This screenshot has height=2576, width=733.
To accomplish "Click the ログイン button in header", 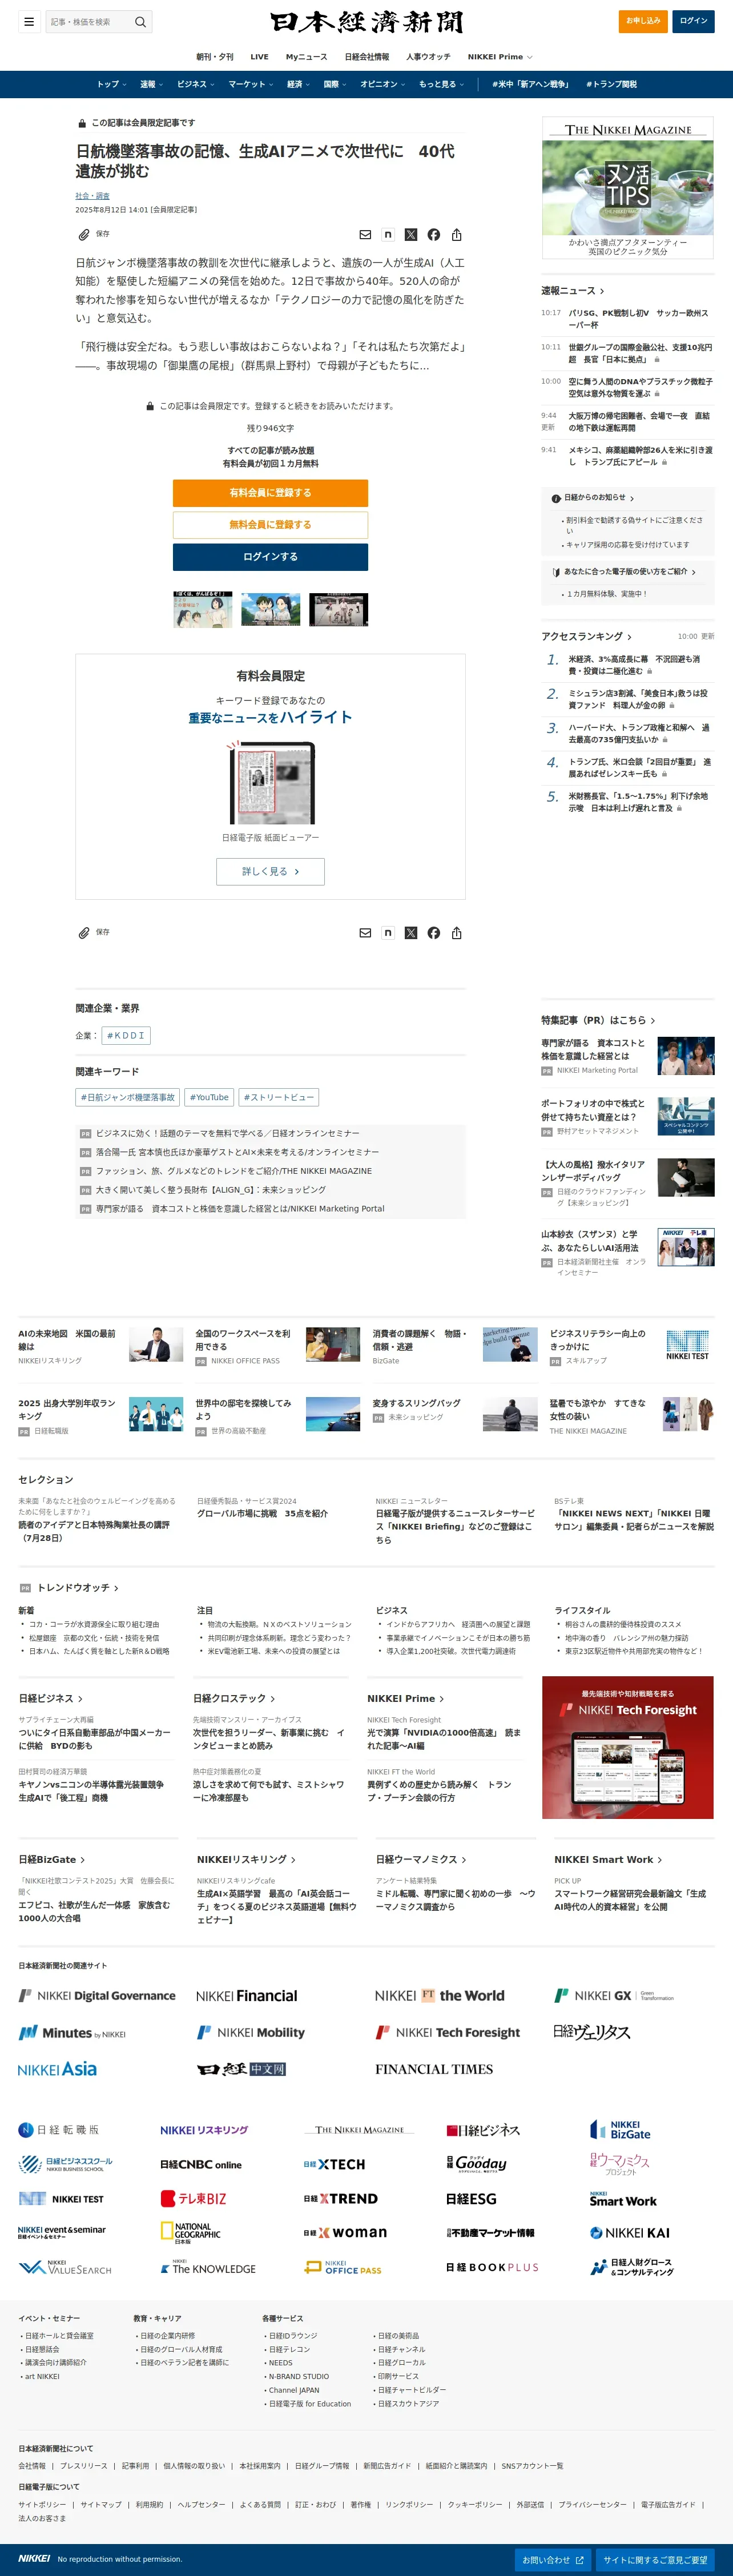I will [x=693, y=21].
